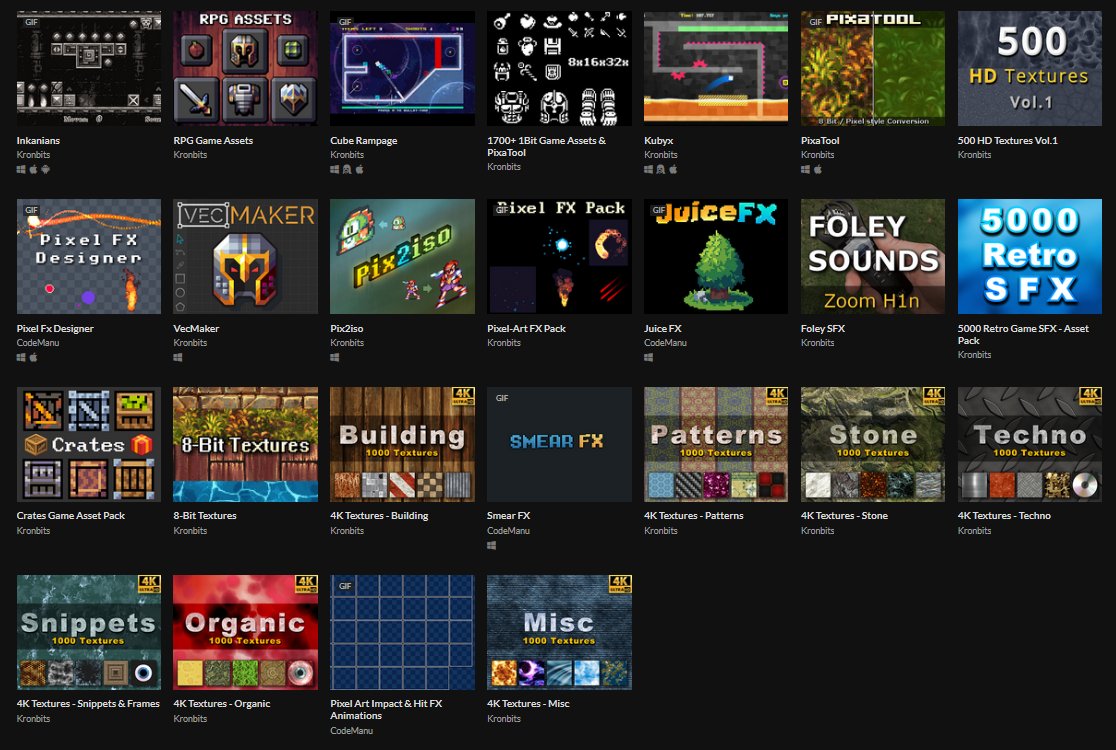Open the 4K Textures - Patterns title link
Image resolution: width=1116 pixels, height=750 pixels.
[694, 515]
